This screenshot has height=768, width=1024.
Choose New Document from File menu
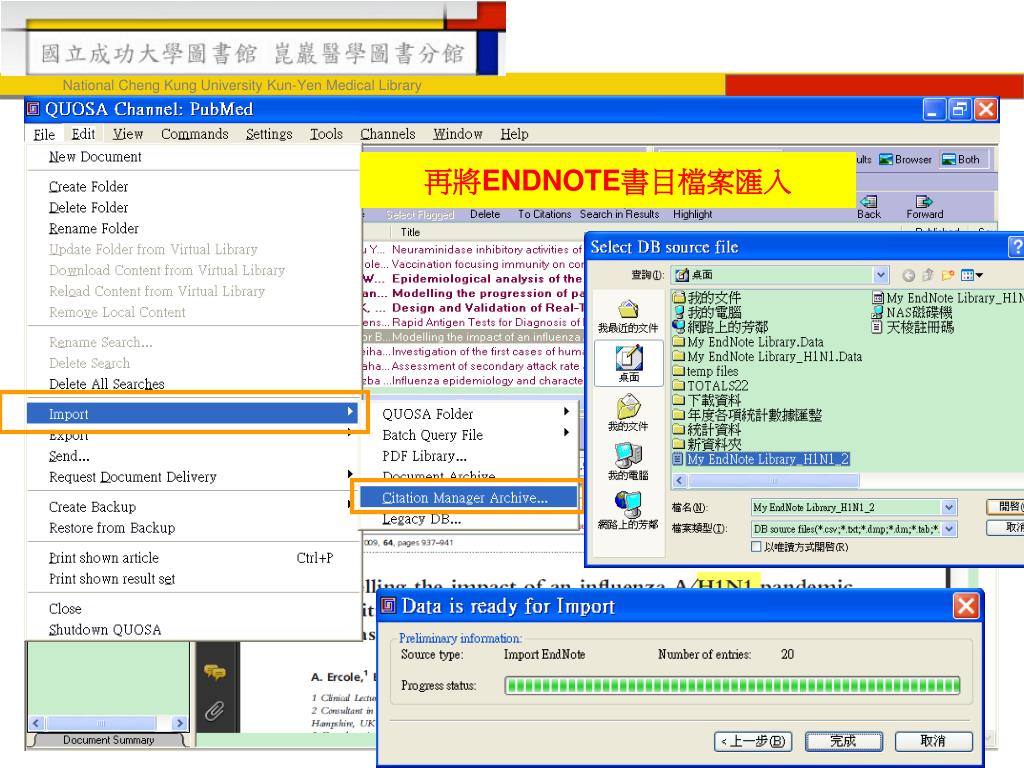95,157
